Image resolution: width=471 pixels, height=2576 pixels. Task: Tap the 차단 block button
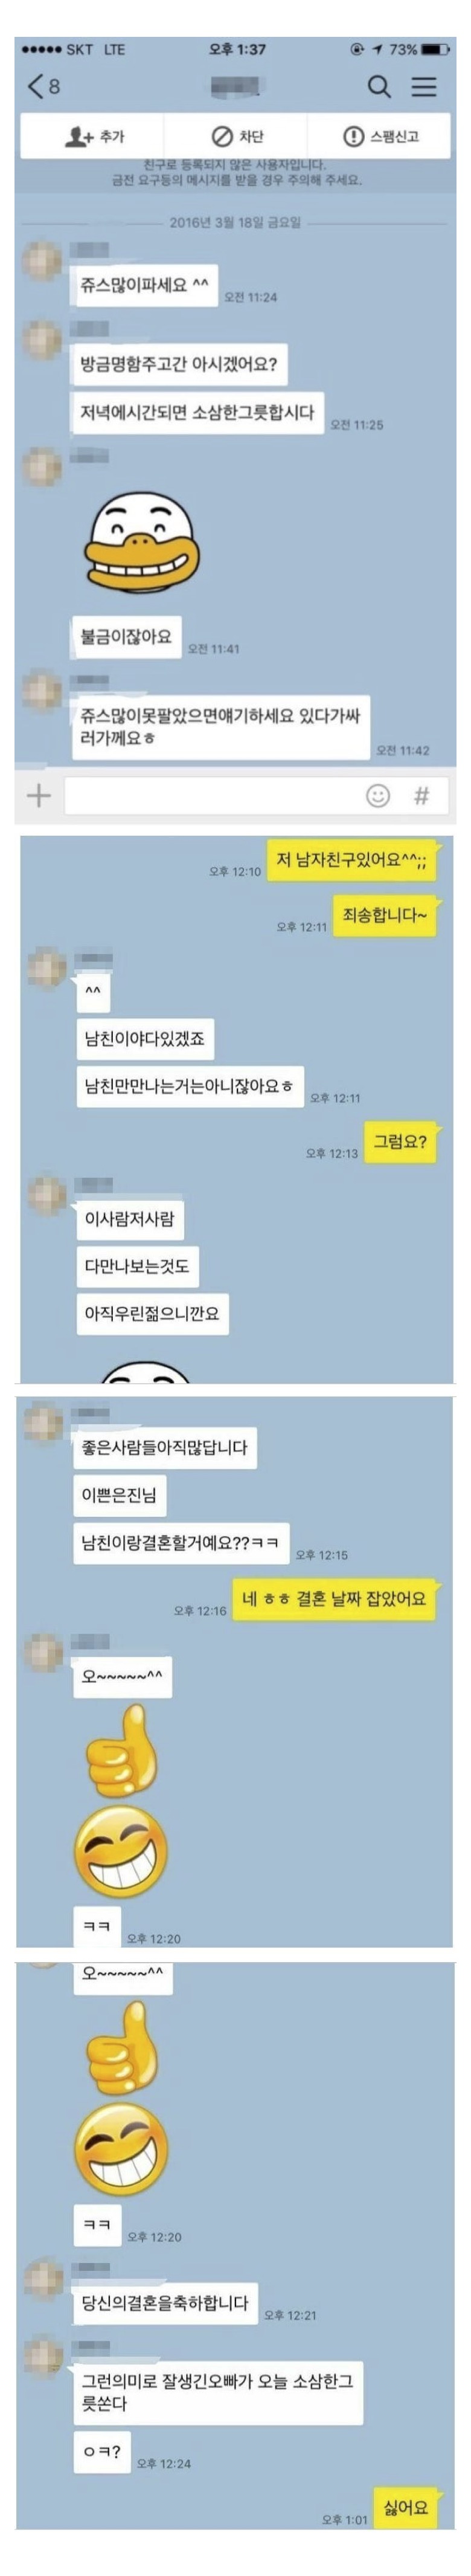click(x=236, y=136)
